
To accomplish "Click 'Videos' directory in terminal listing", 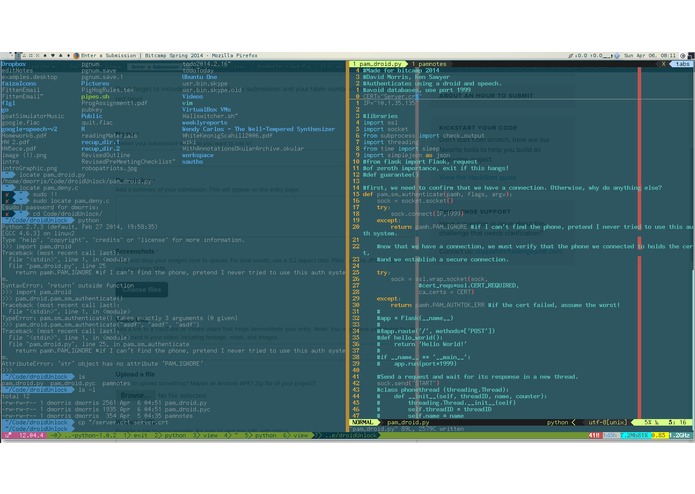I will pos(192,97).
